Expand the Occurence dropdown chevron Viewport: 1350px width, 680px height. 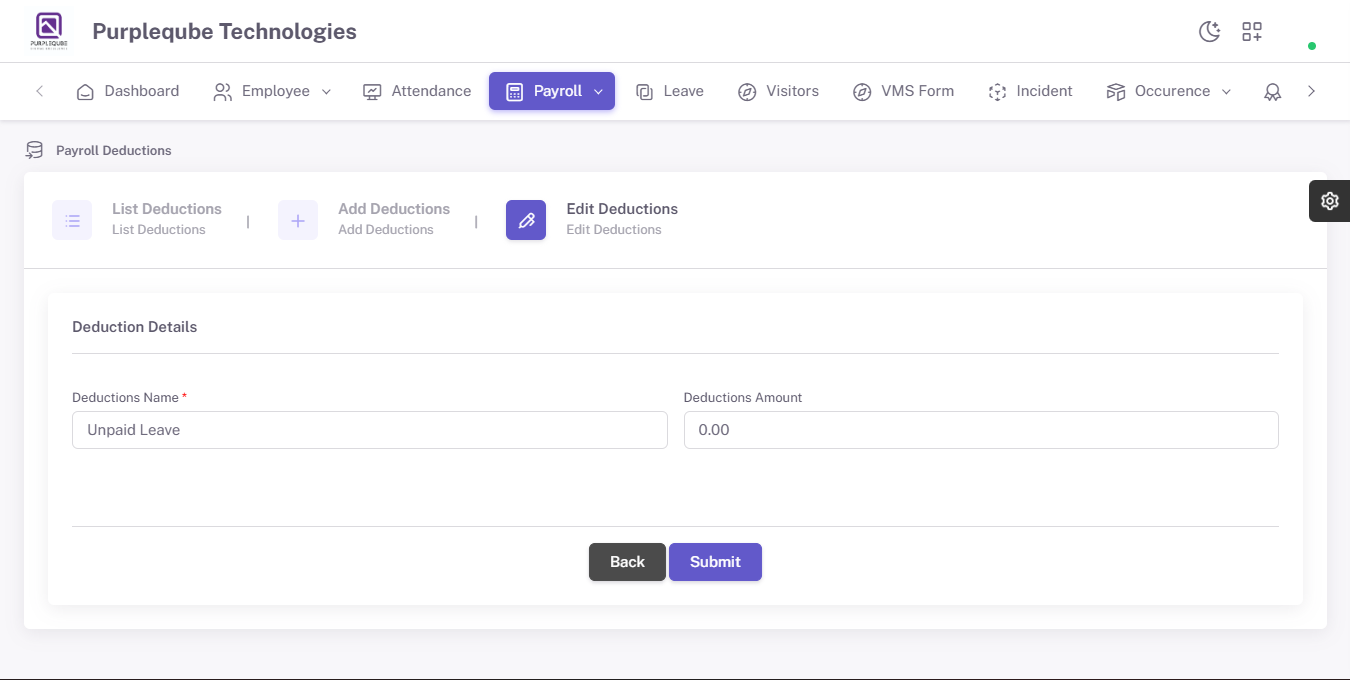tap(1226, 92)
